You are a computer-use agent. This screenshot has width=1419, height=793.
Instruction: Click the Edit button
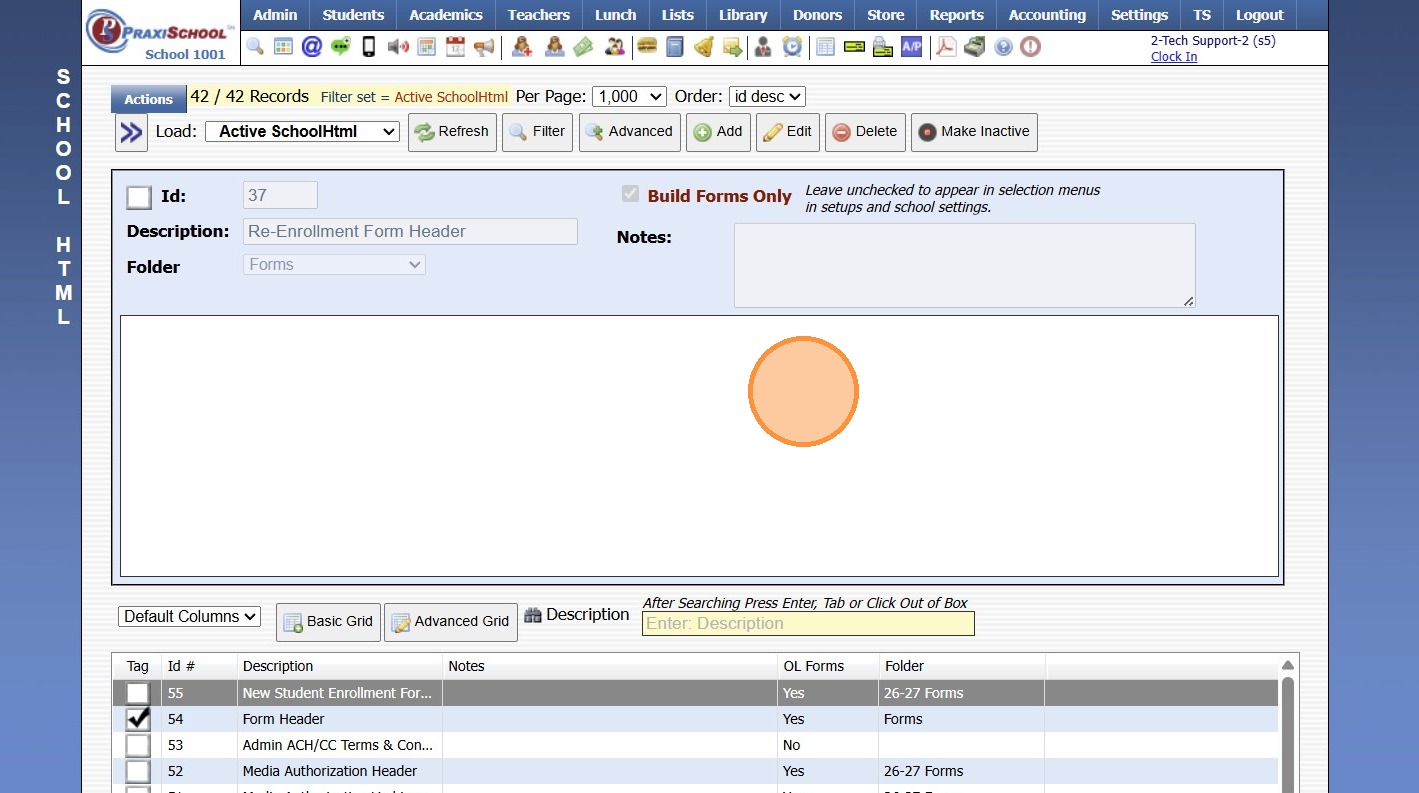[788, 132]
